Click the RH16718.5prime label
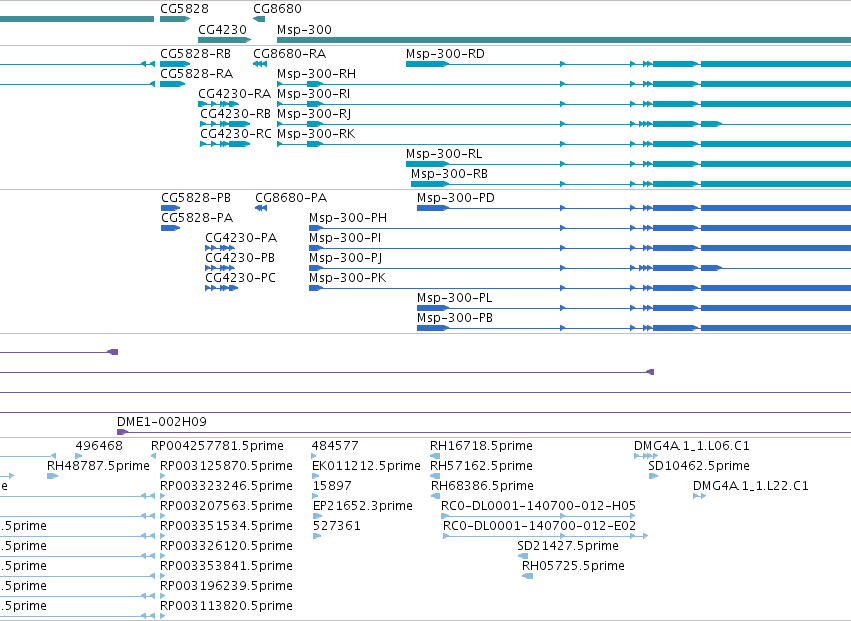The height and width of the screenshot is (621, 851). [481, 446]
